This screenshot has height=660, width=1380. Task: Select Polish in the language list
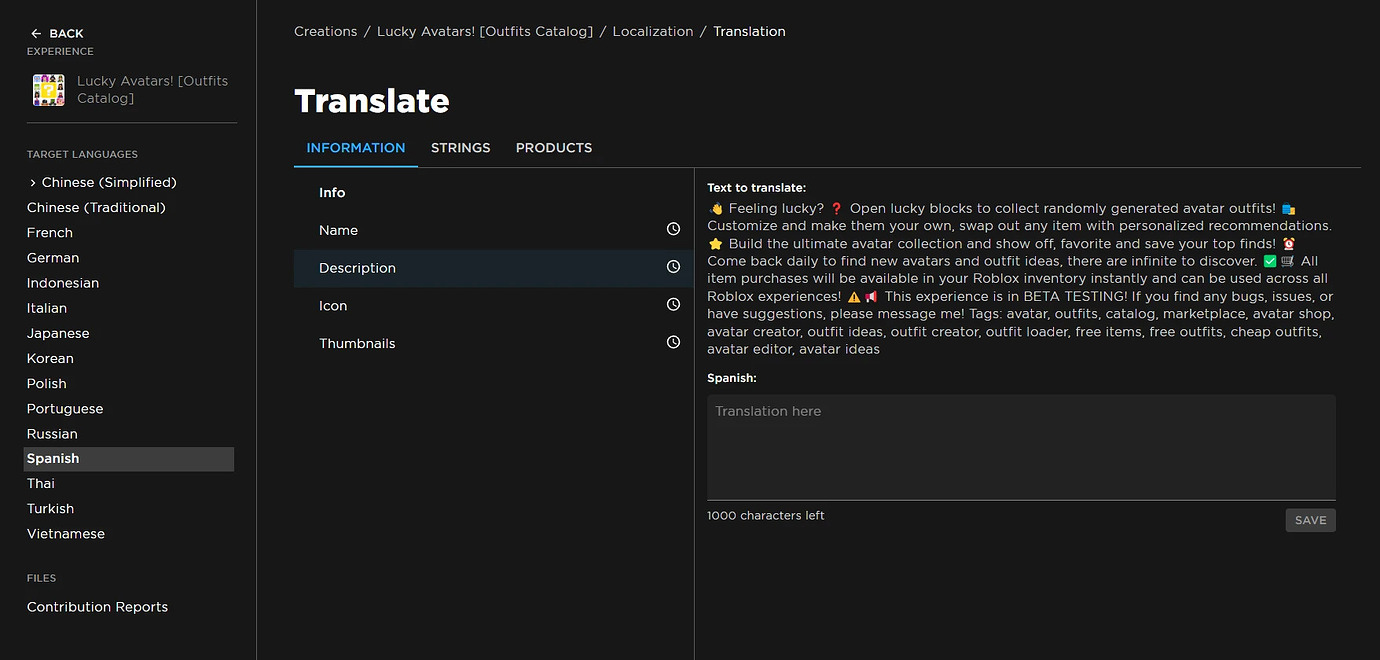(47, 384)
